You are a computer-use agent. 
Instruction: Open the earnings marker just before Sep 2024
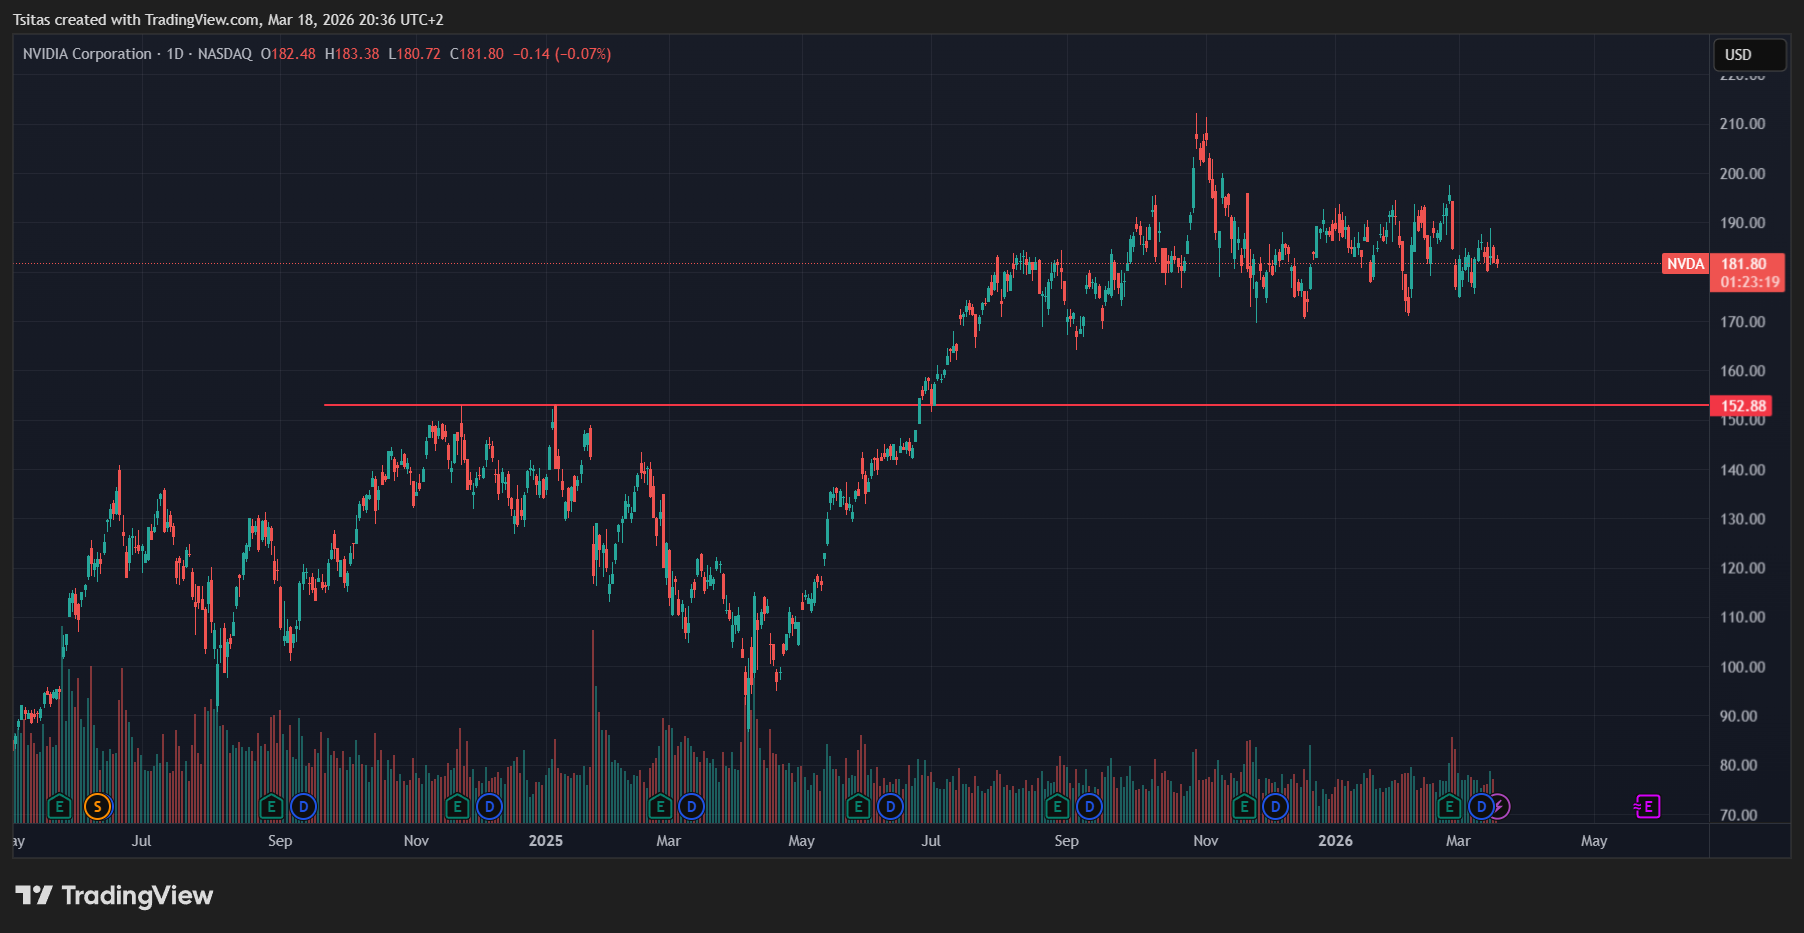point(271,806)
